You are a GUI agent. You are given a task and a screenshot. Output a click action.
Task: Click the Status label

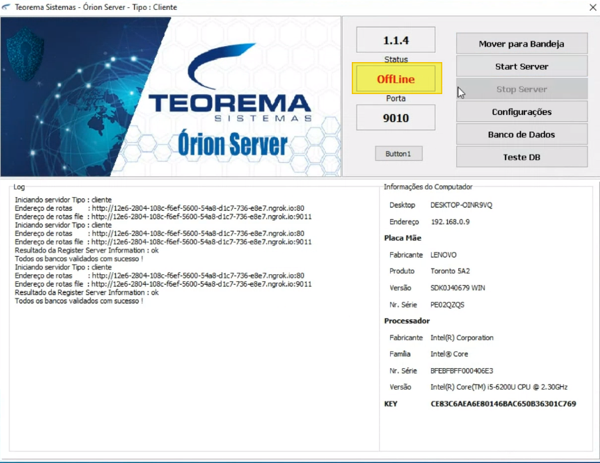396,59
